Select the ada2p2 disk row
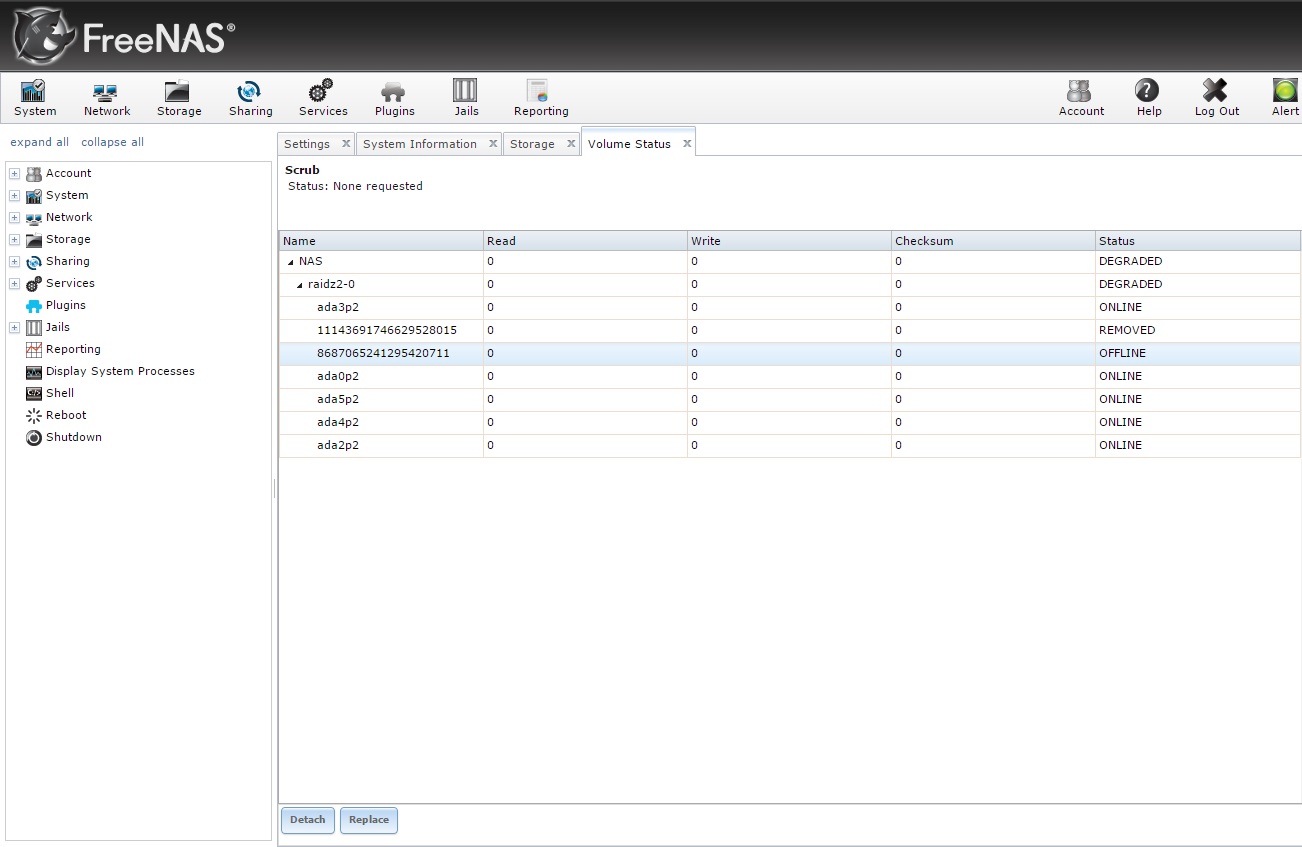Screen dimensions: 1302x847 pyautogui.click(x=790, y=446)
